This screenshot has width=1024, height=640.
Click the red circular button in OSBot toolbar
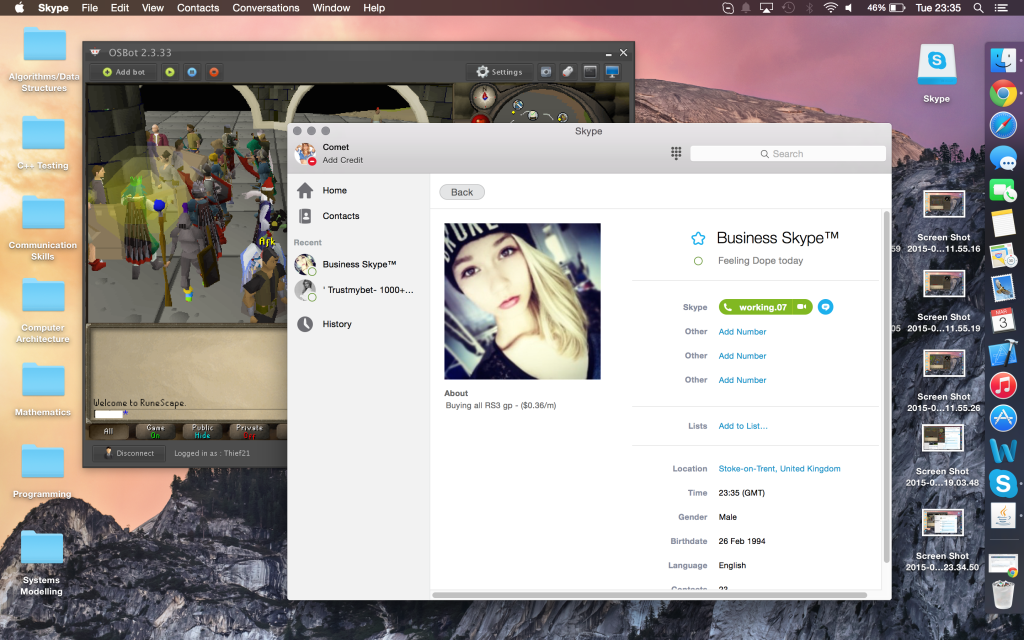coord(214,72)
